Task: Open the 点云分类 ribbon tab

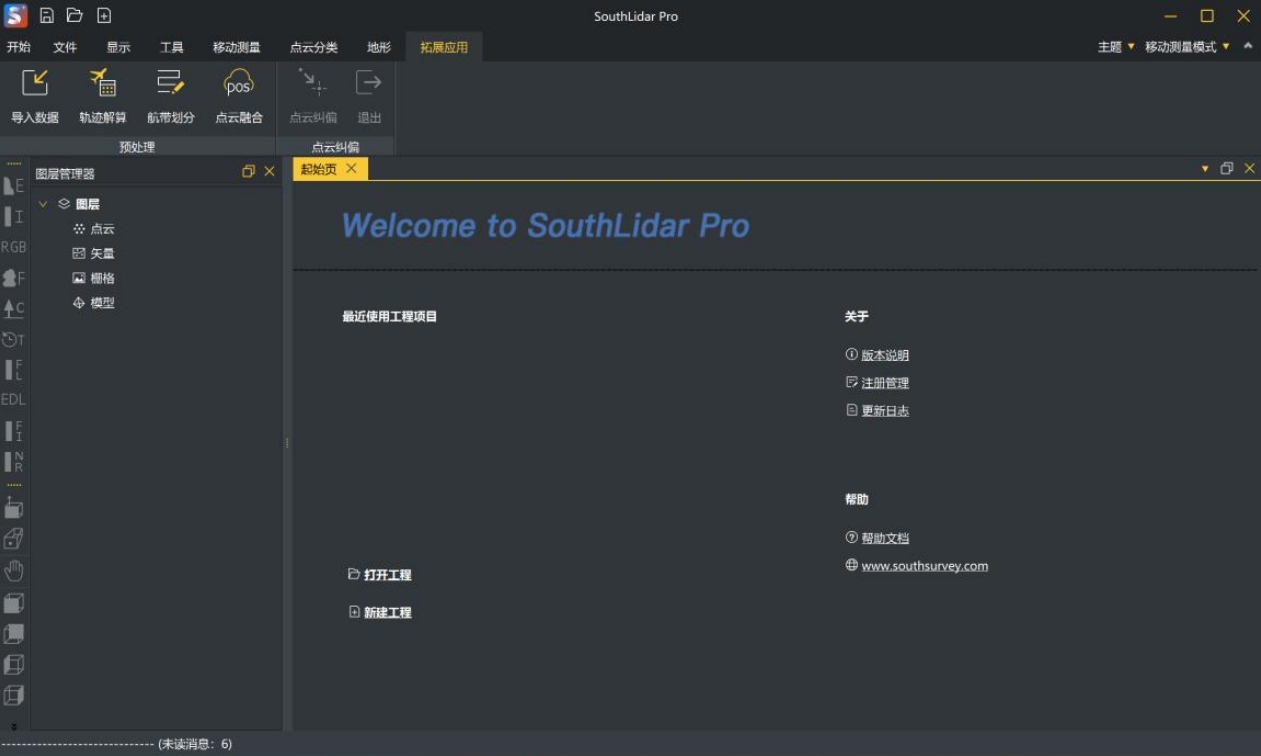Action: [314, 47]
